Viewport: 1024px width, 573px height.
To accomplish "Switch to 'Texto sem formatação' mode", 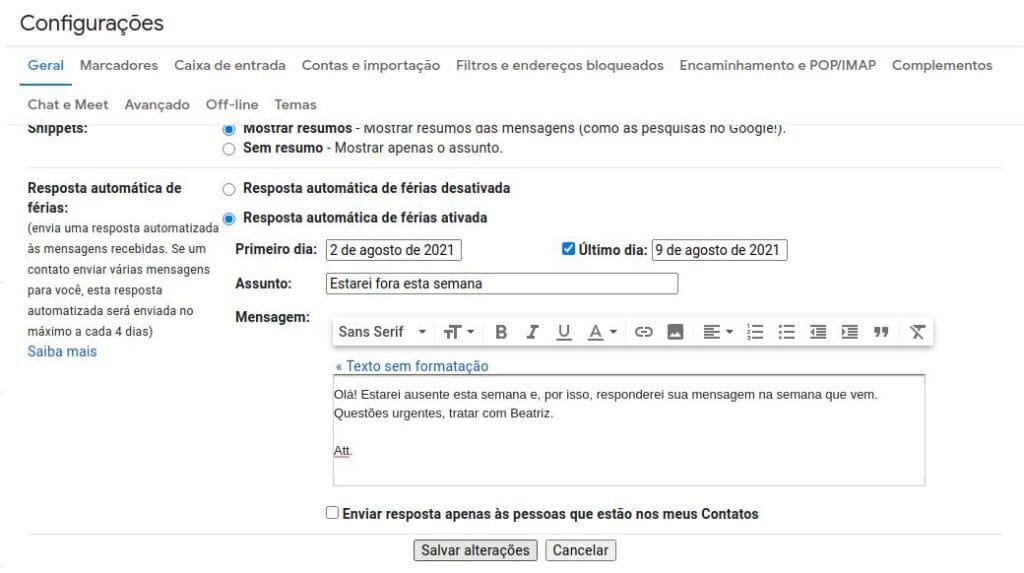I will coord(412,366).
